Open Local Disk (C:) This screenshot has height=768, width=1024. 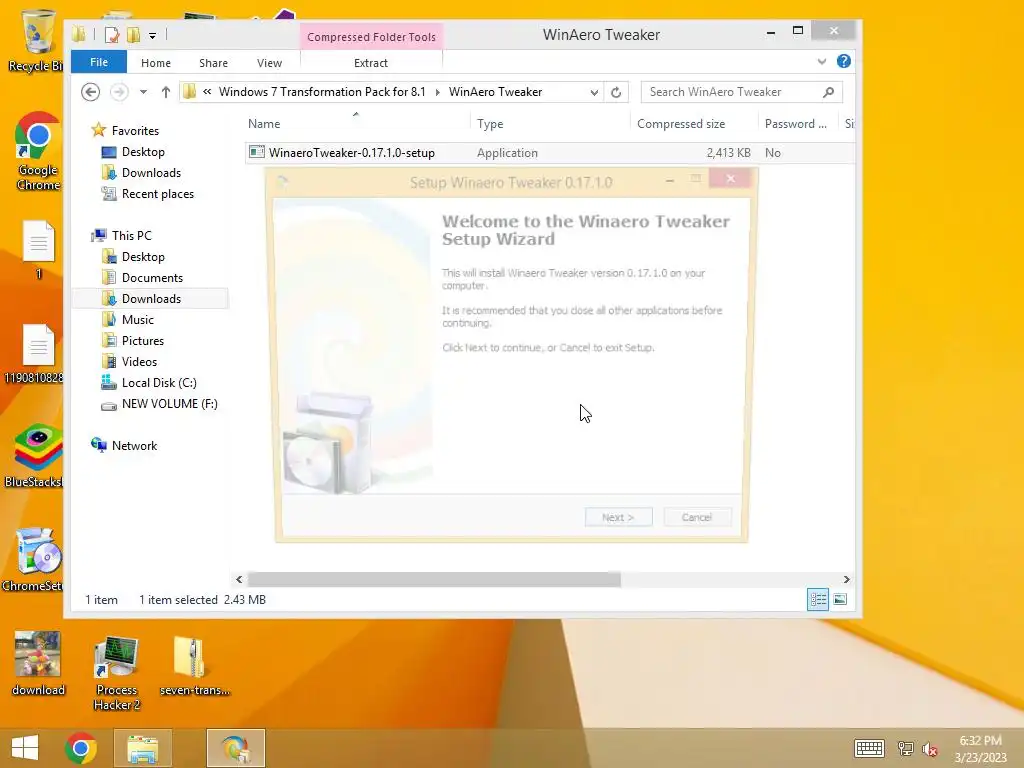159,383
